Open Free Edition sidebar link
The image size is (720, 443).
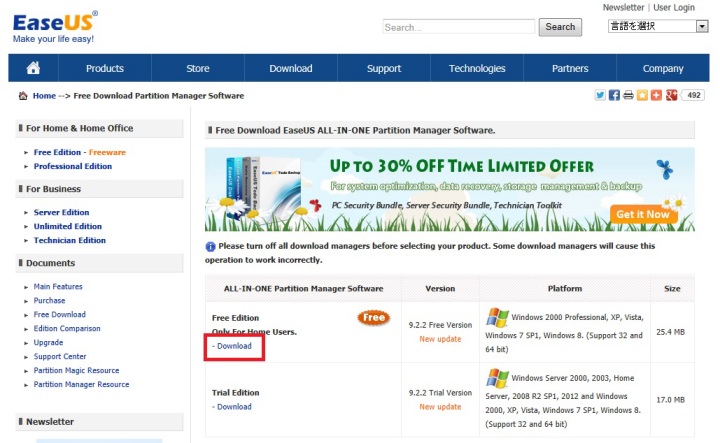[x=57, y=152]
